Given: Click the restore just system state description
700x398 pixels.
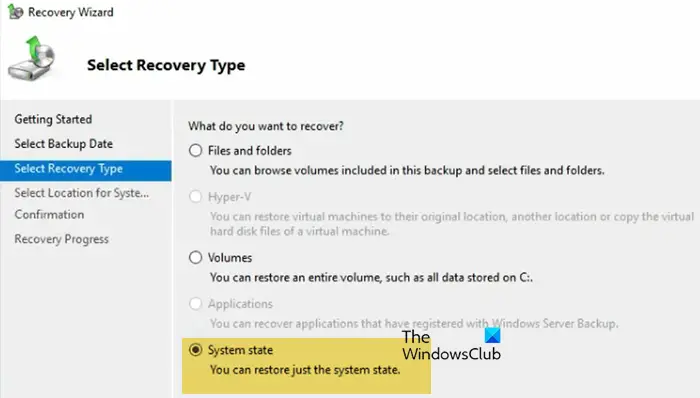Looking at the screenshot, I should [305, 370].
